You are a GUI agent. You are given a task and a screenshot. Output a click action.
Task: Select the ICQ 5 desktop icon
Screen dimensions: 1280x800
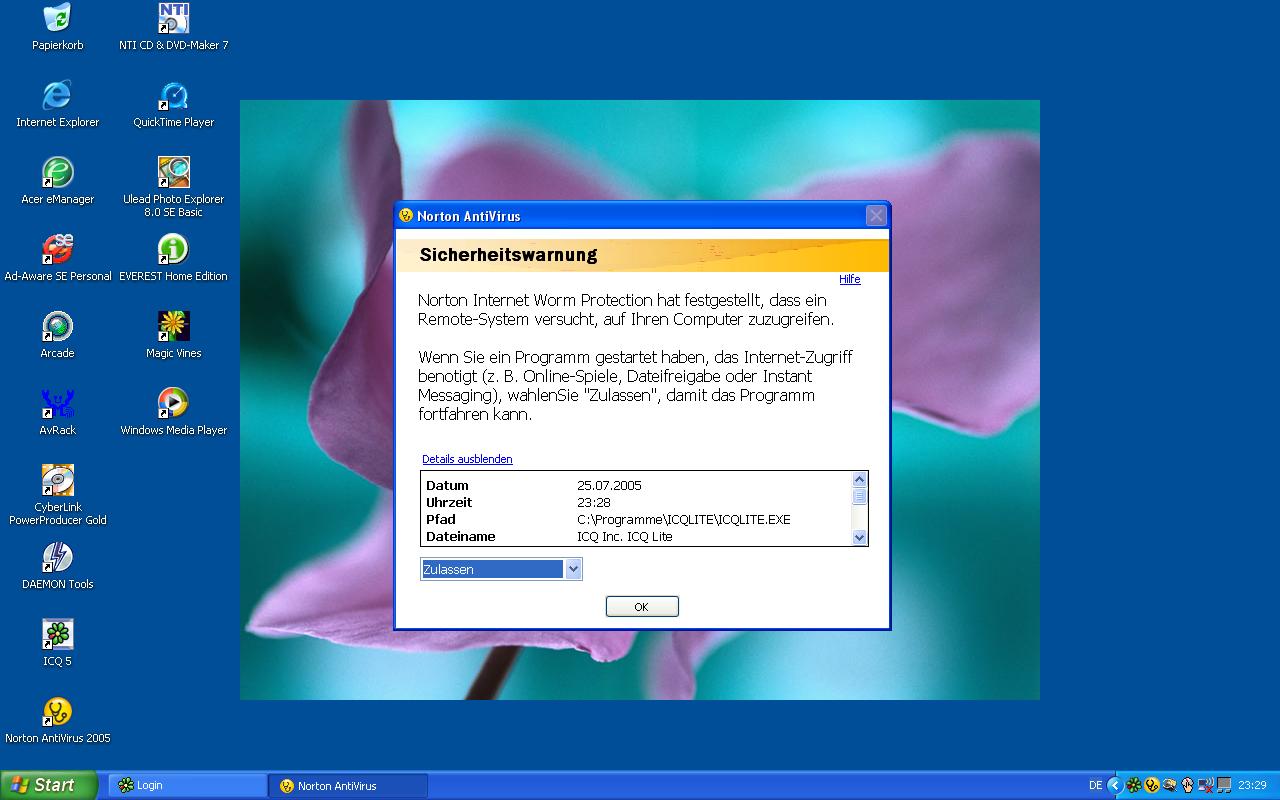pos(57,635)
